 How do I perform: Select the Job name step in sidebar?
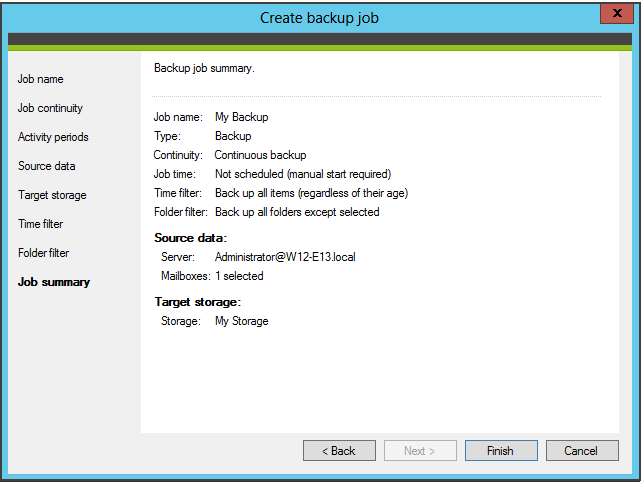point(40,79)
